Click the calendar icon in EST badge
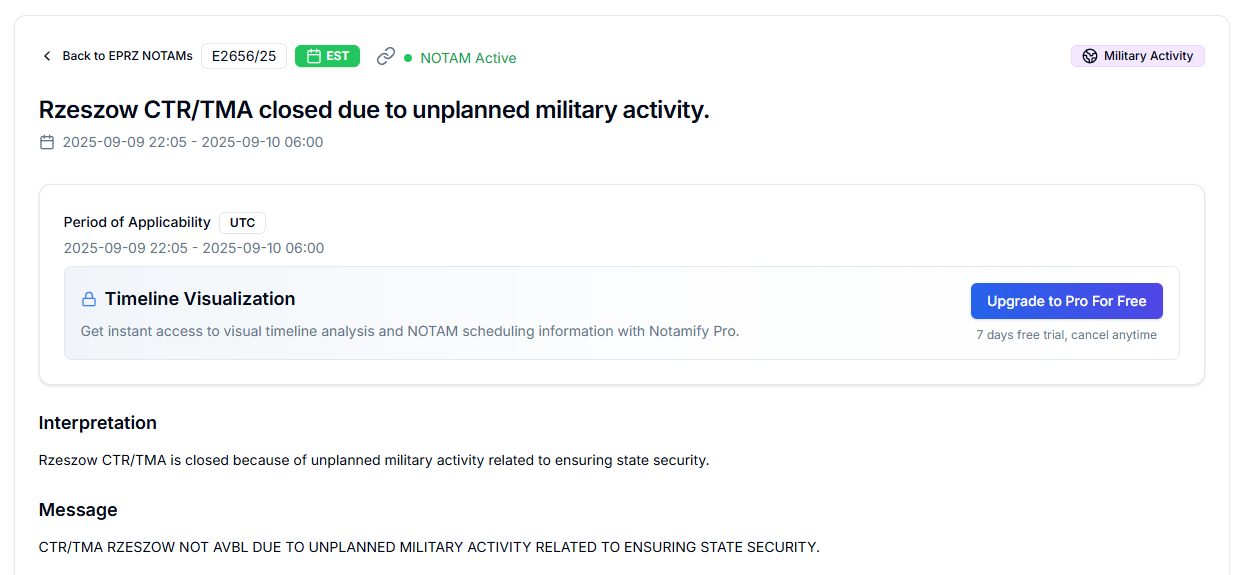The height and width of the screenshot is (575, 1234). (x=314, y=56)
